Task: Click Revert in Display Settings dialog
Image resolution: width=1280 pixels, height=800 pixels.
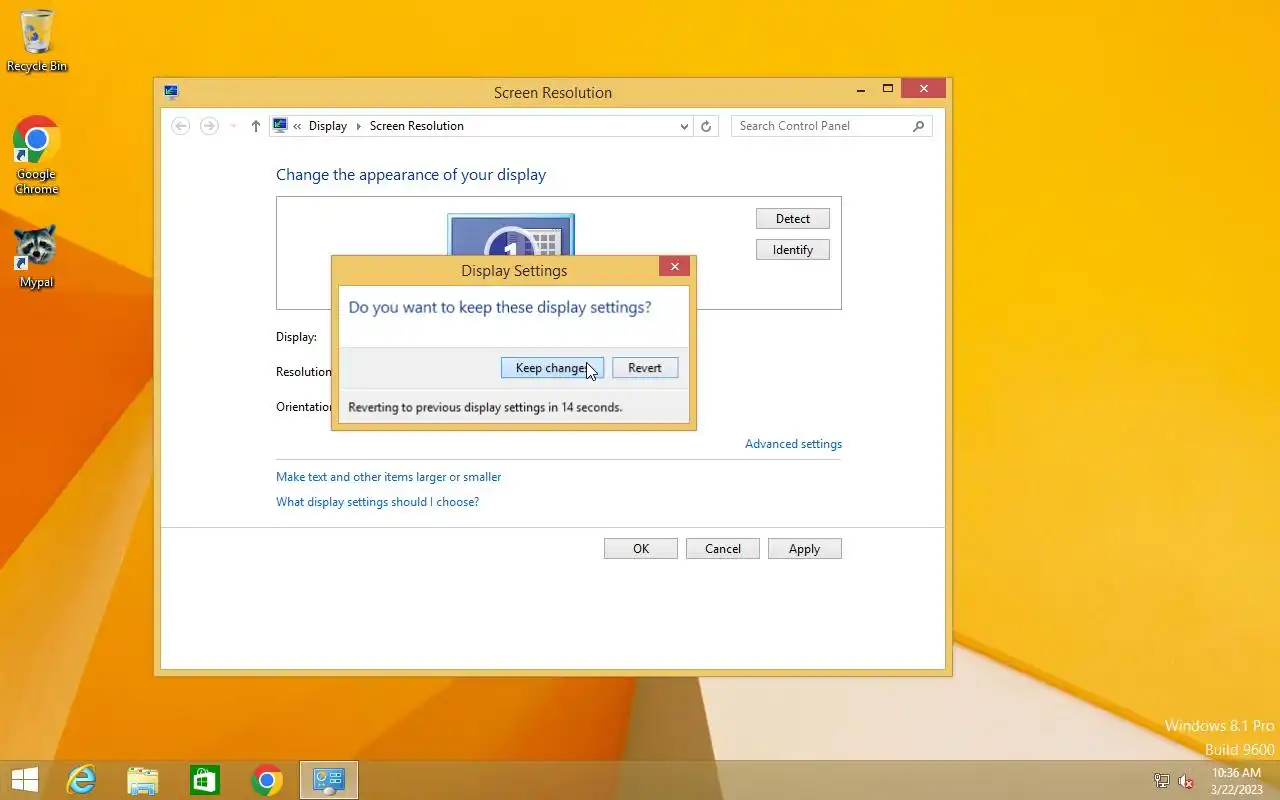Action: 645,368
